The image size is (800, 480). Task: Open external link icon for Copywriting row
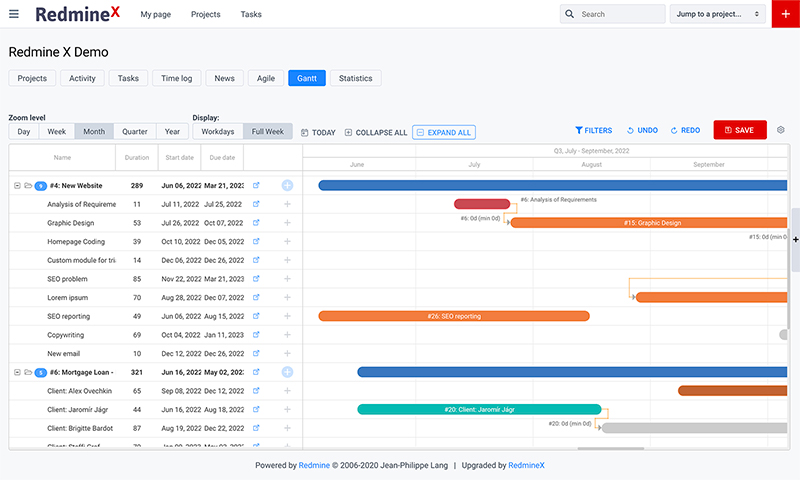[256, 335]
